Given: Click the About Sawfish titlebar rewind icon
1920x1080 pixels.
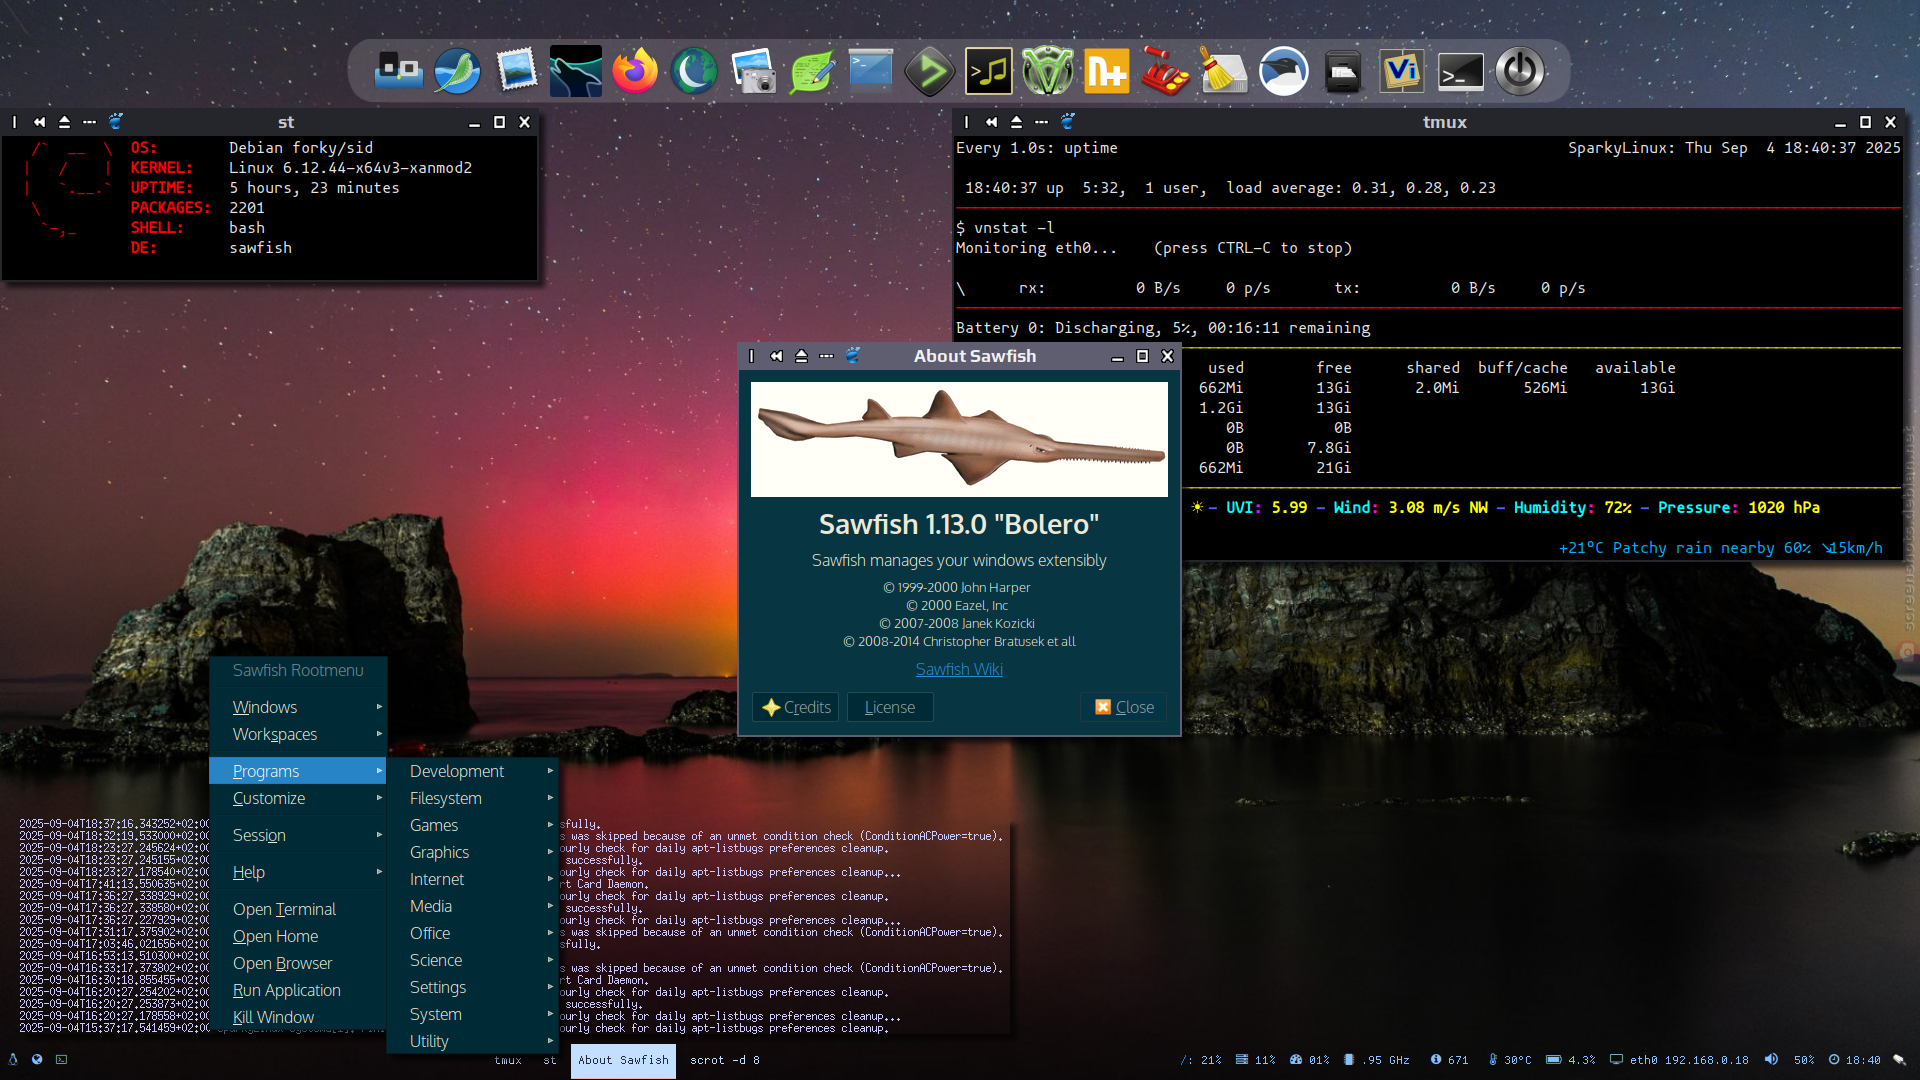Looking at the screenshot, I should (x=776, y=356).
